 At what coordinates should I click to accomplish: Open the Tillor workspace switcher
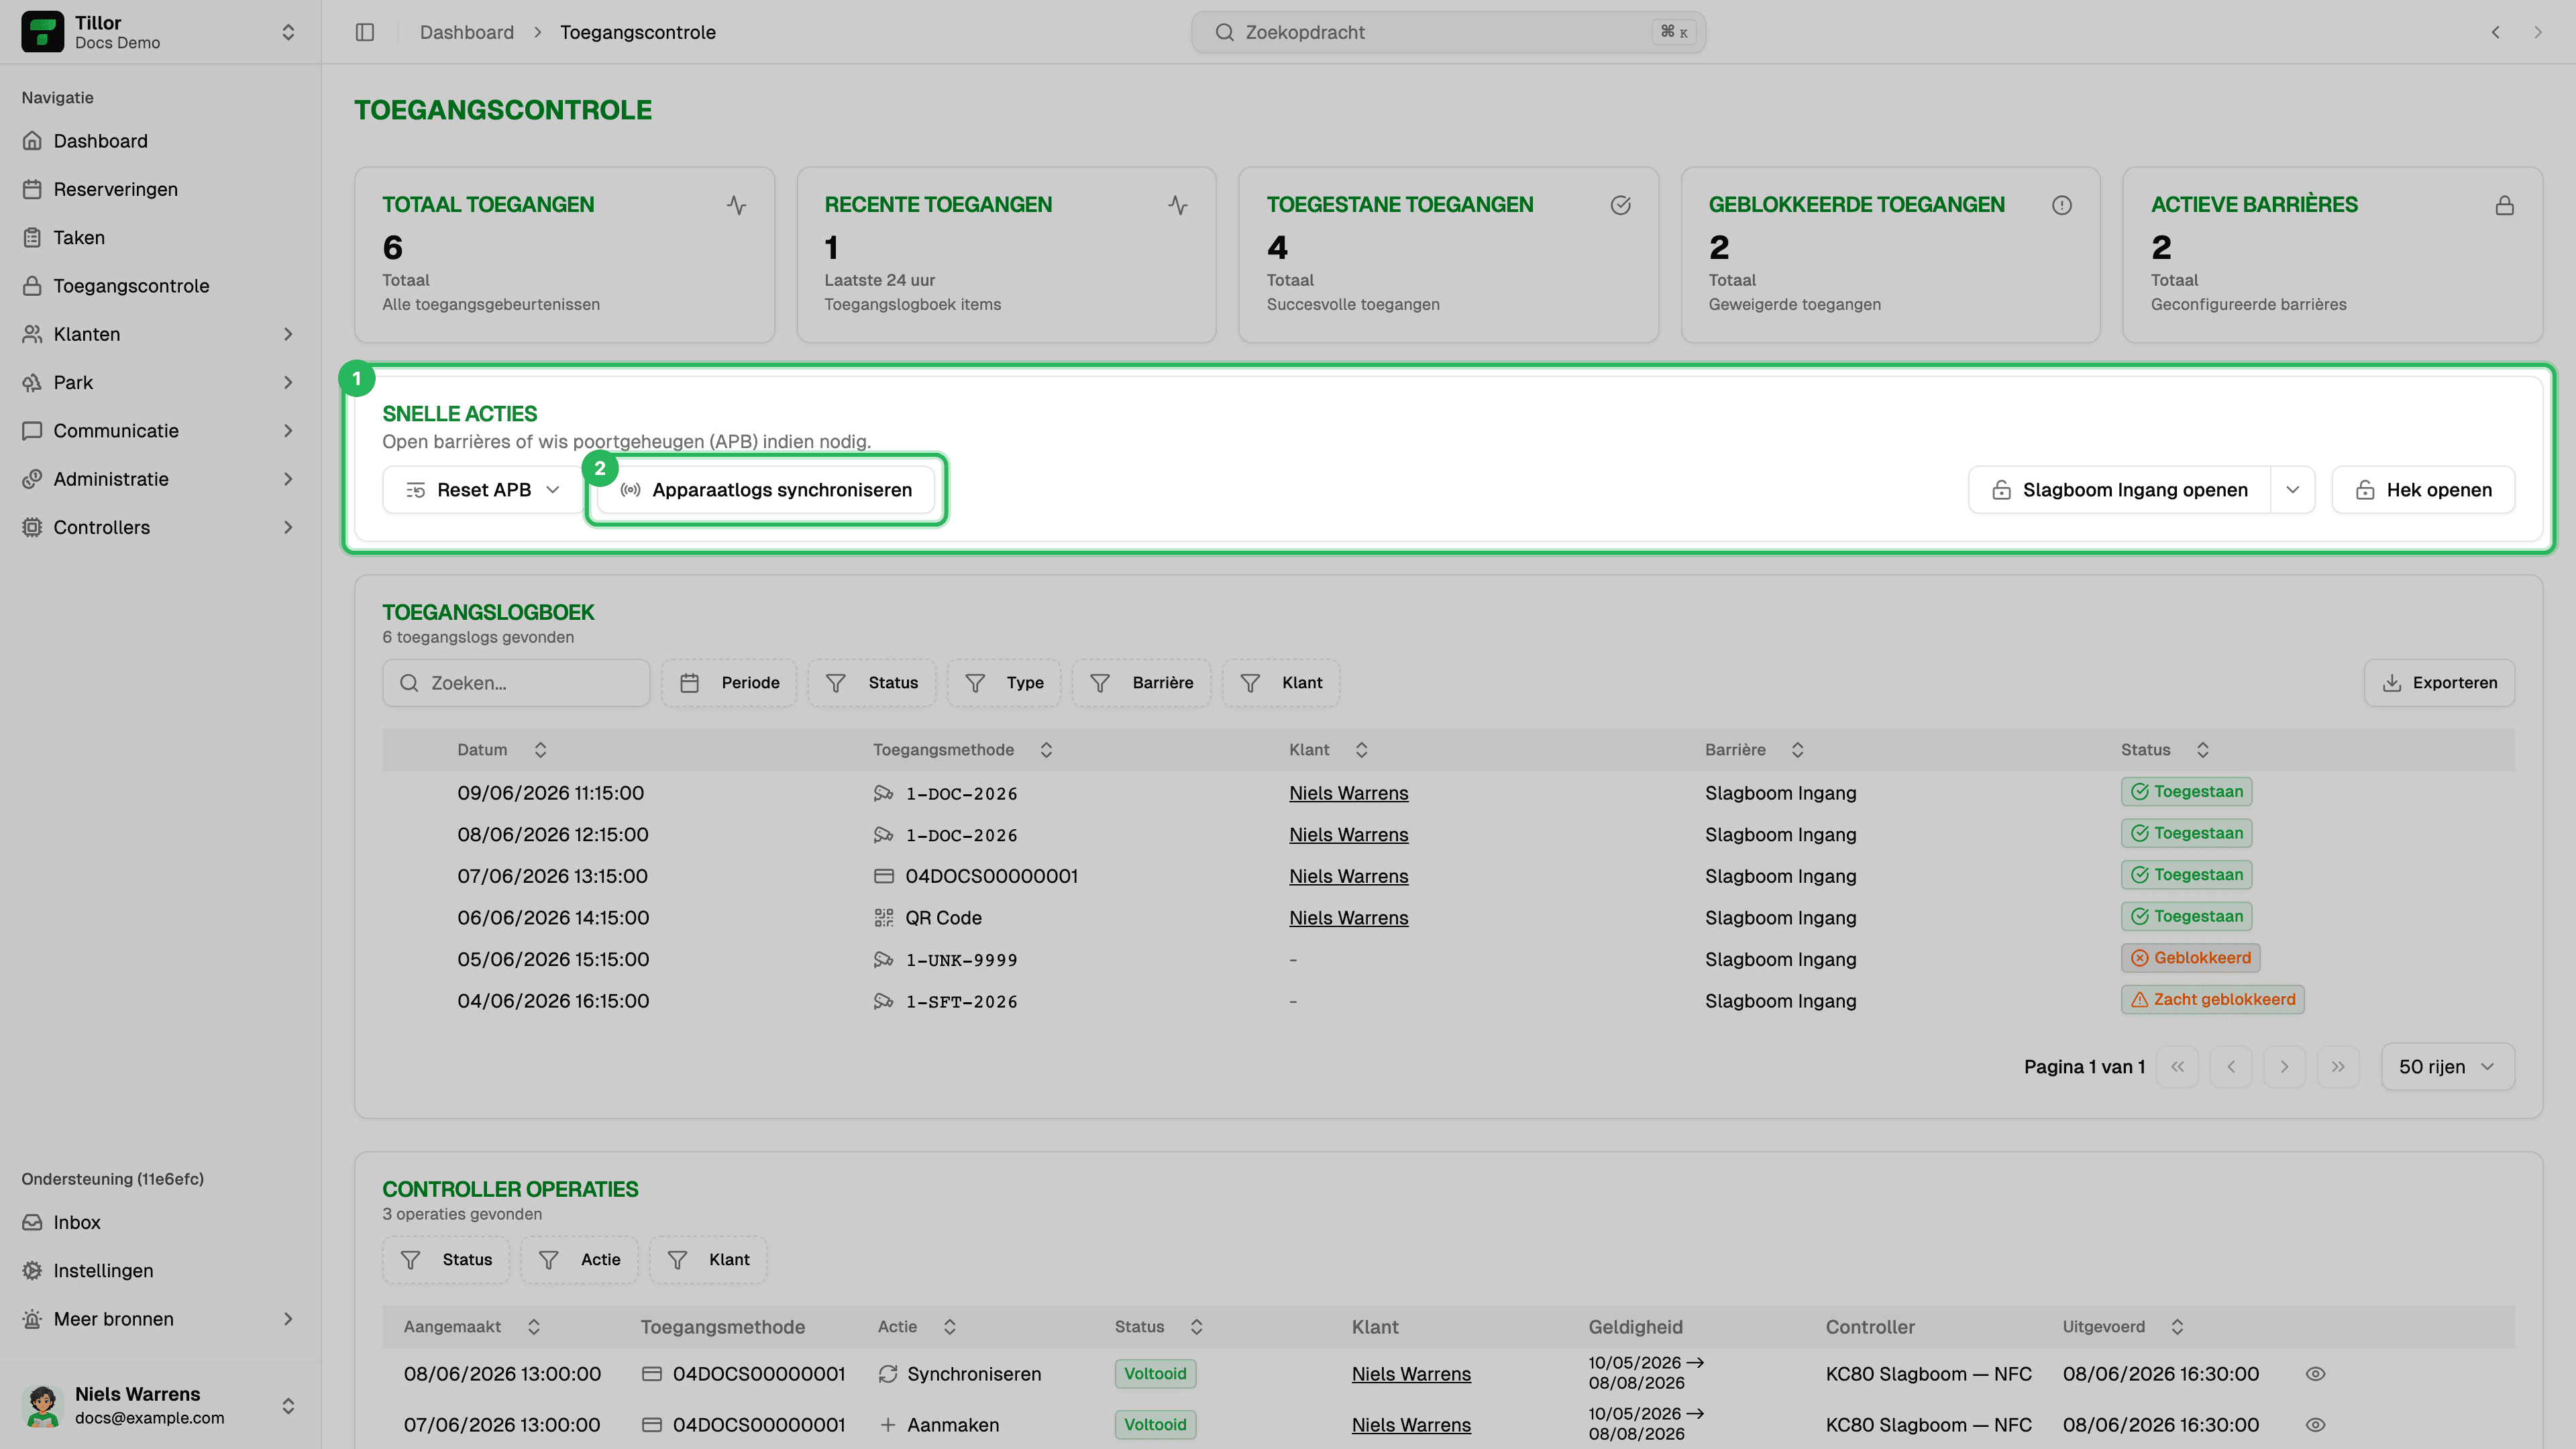(160, 32)
